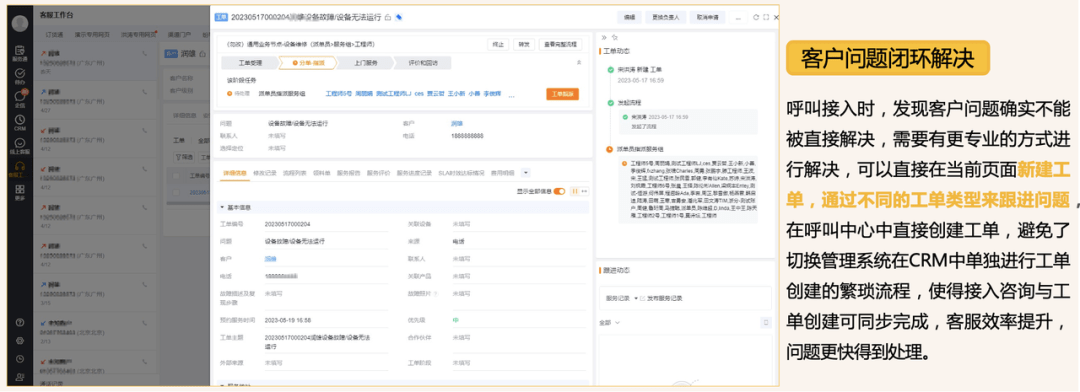Click the help icon next to 故障照片
This screenshot has height=392, width=1080.
tap(436, 293)
